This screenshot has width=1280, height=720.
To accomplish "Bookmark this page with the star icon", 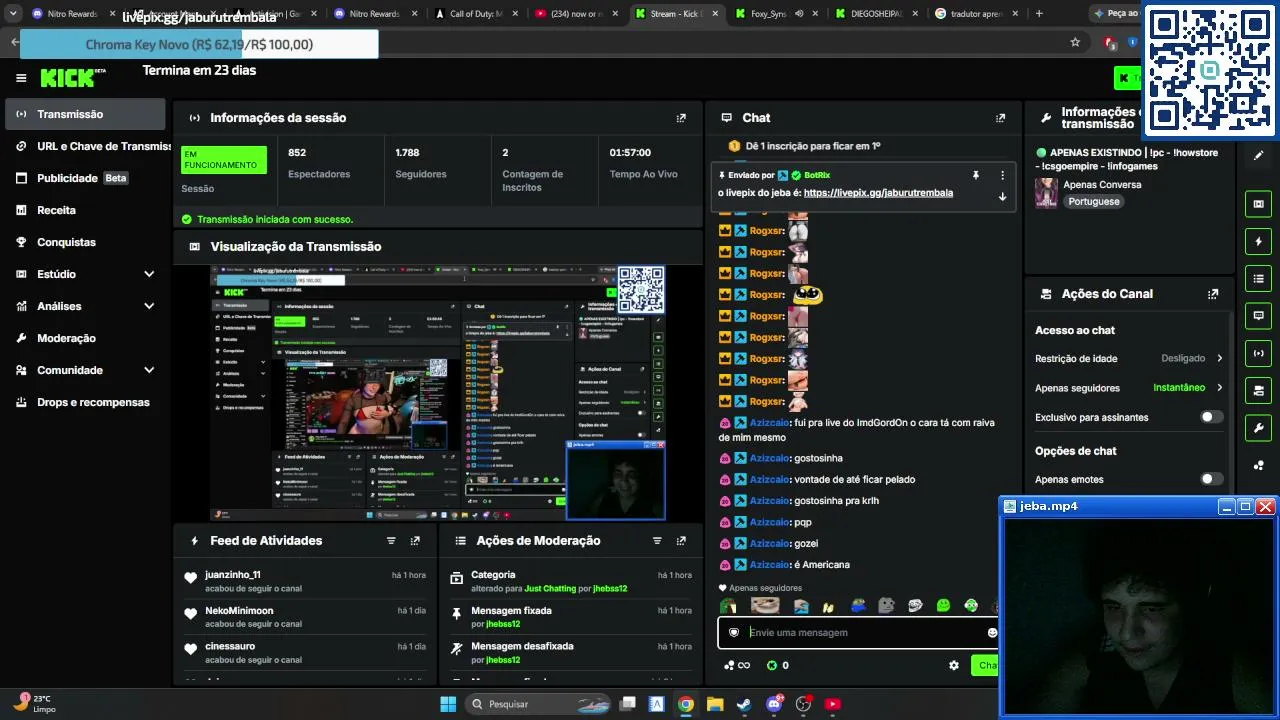I will pyautogui.click(x=1075, y=42).
